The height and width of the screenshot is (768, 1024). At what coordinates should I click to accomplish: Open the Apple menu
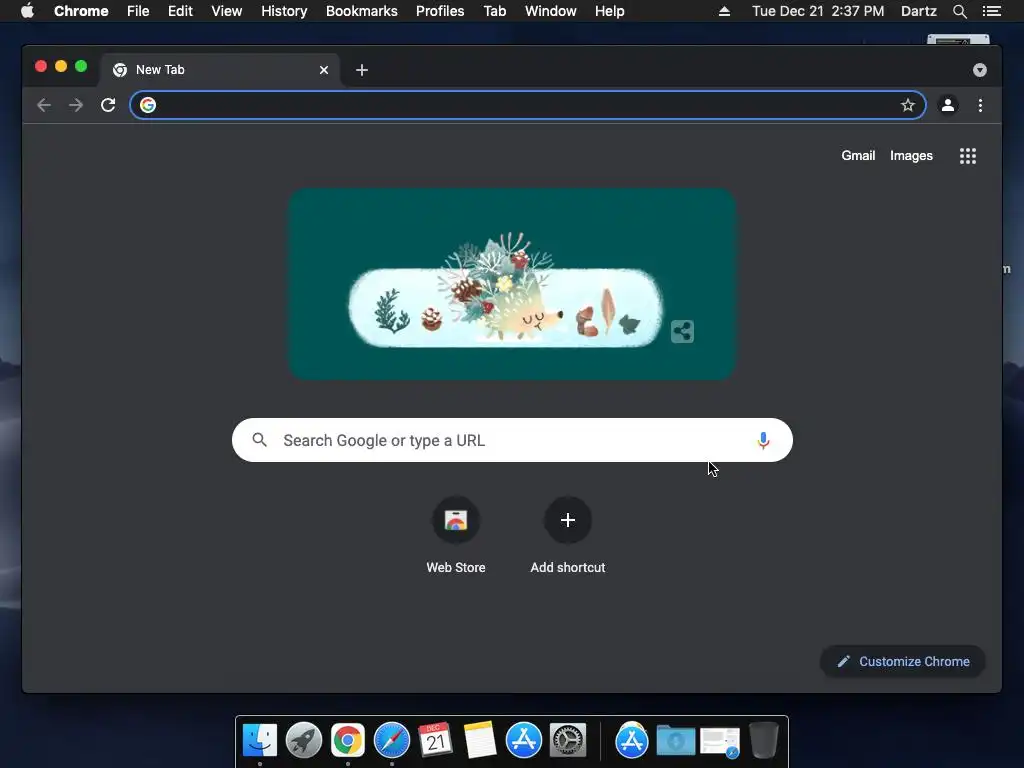click(27, 11)
